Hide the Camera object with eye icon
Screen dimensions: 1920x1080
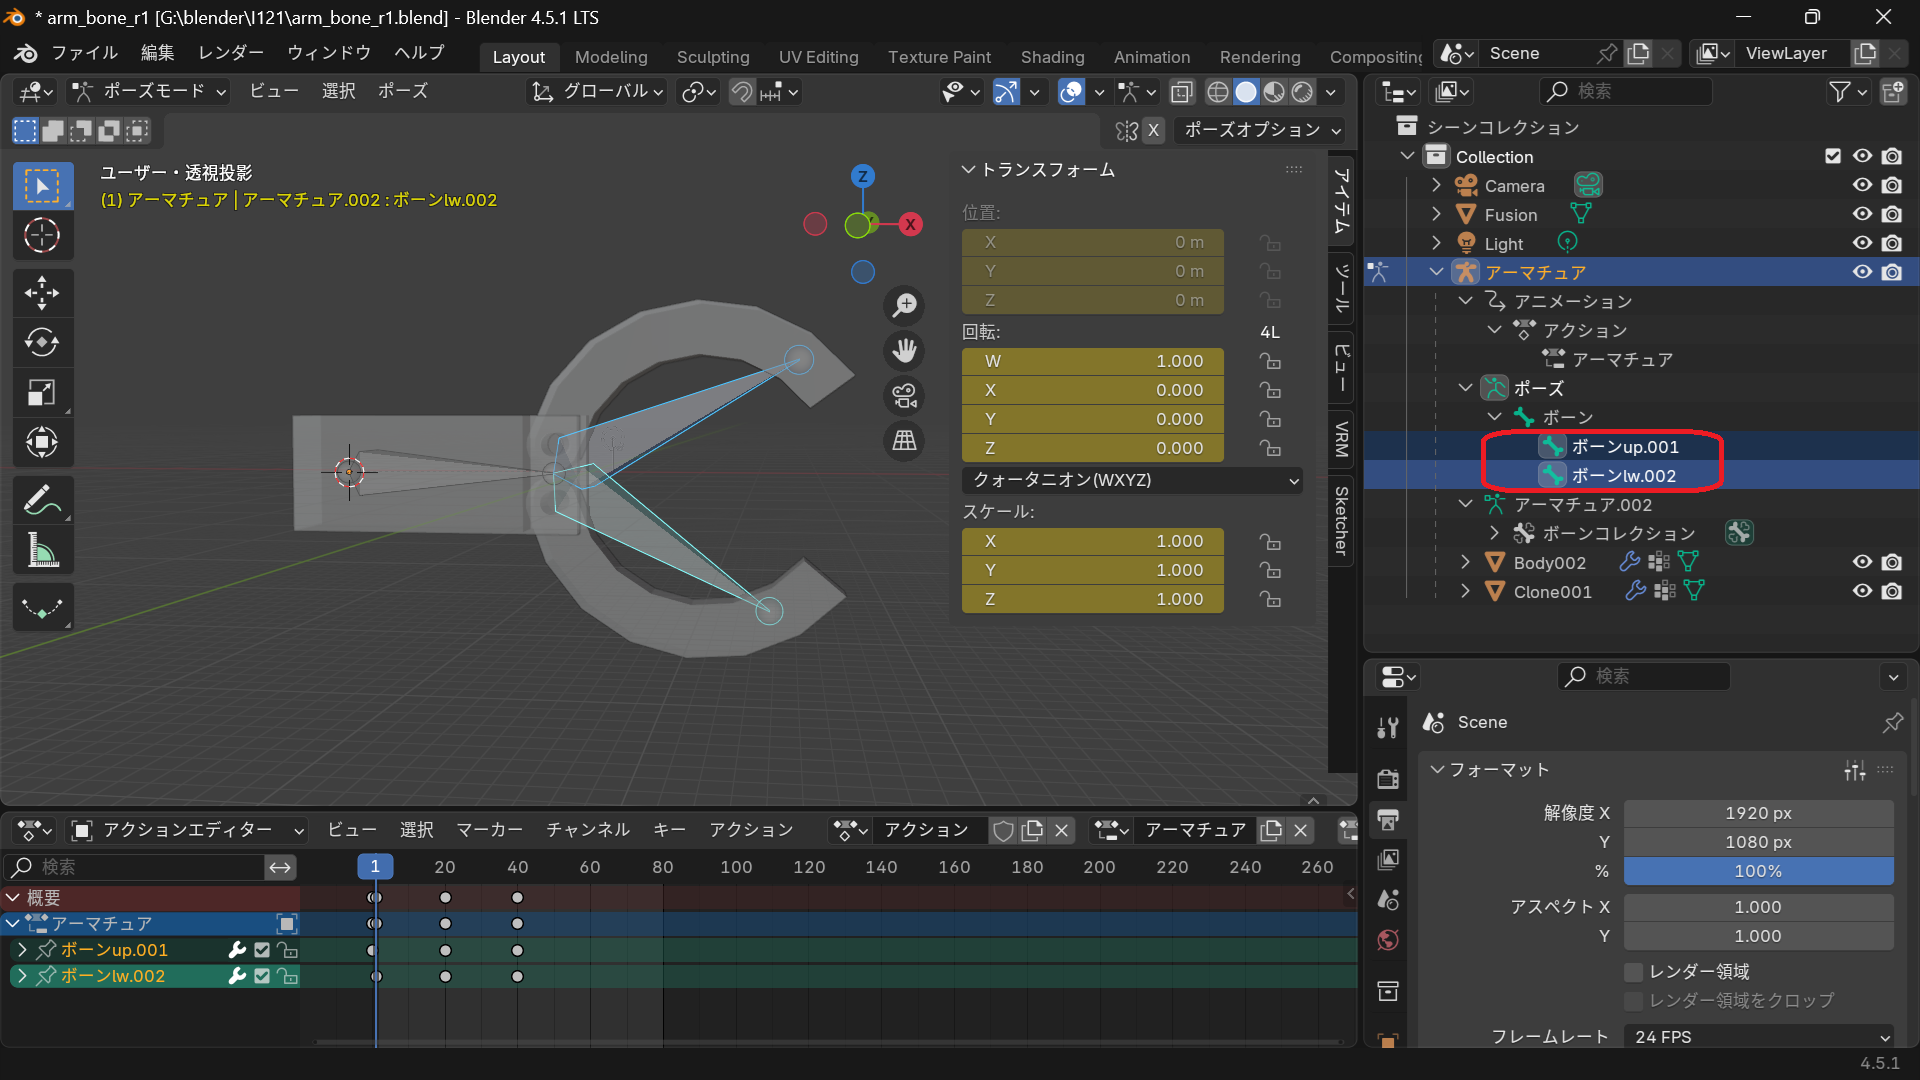coord(1862,186)
